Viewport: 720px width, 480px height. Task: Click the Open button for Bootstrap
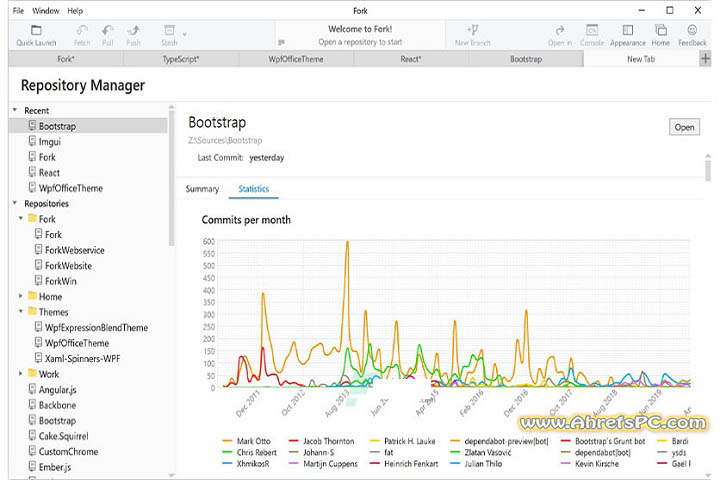(x=684, y=127)
